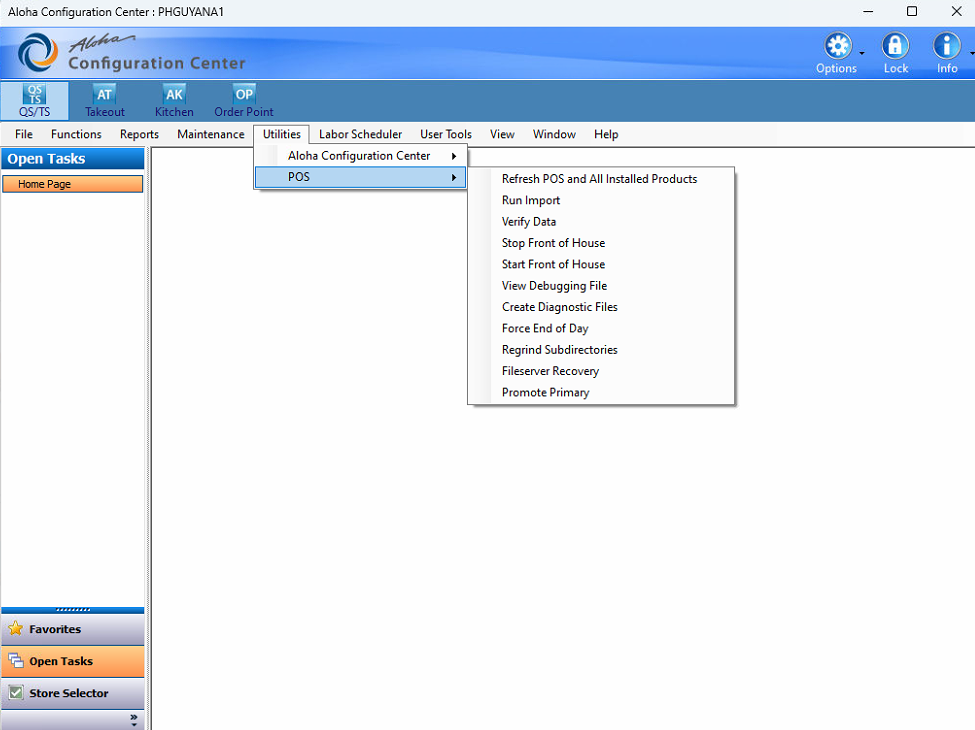975x730 pixels.
Task: Open the Functions menu
Action: click(x=76, y=134)
